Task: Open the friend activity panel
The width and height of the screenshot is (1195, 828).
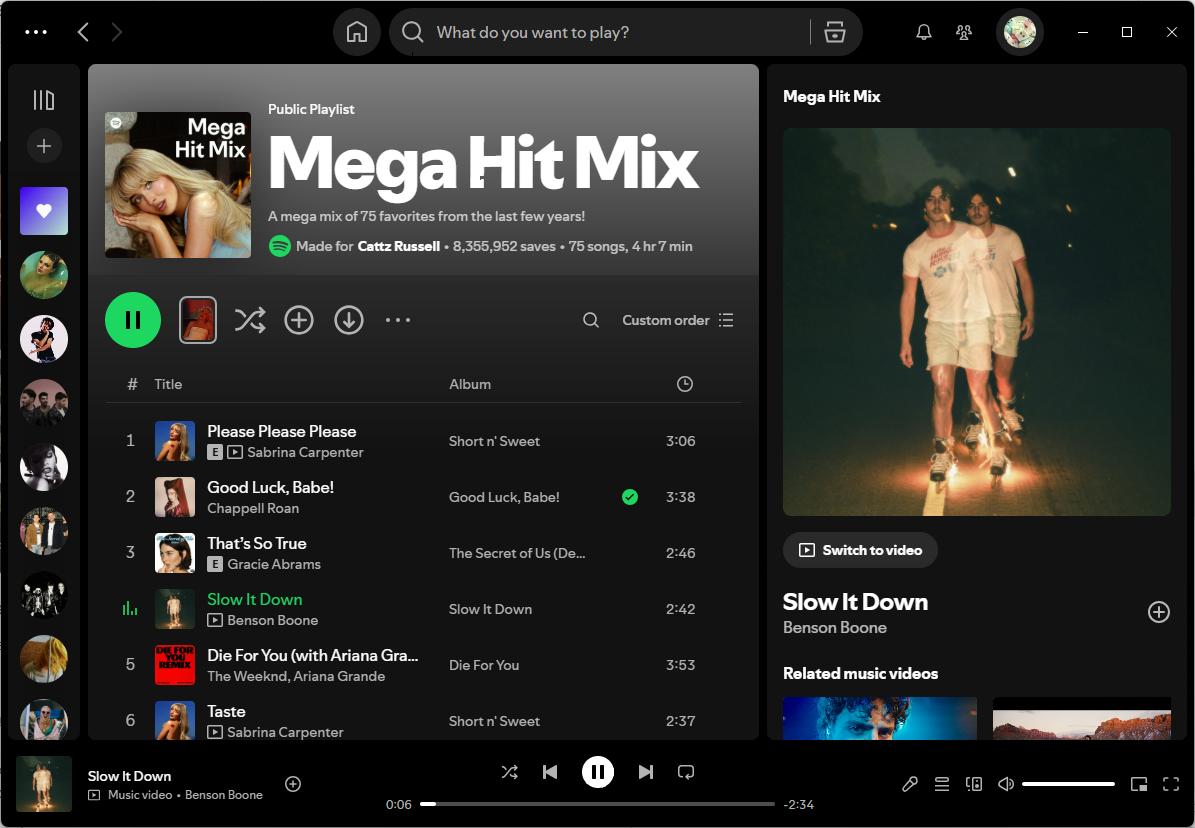Action: point(963,32)
